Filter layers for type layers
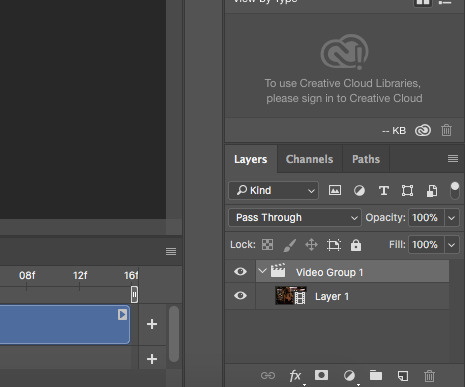The width and height of the screenshot is (465, 387). [x=383, y=190]
